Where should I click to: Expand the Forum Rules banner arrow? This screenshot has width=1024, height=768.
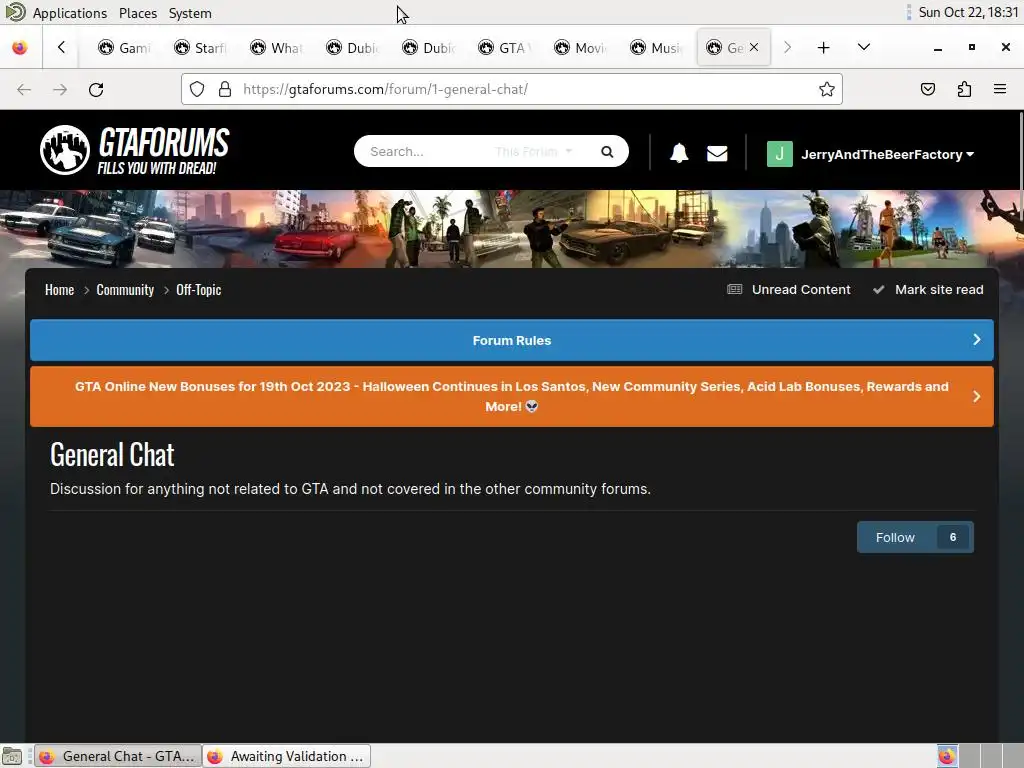pos(977,340)
